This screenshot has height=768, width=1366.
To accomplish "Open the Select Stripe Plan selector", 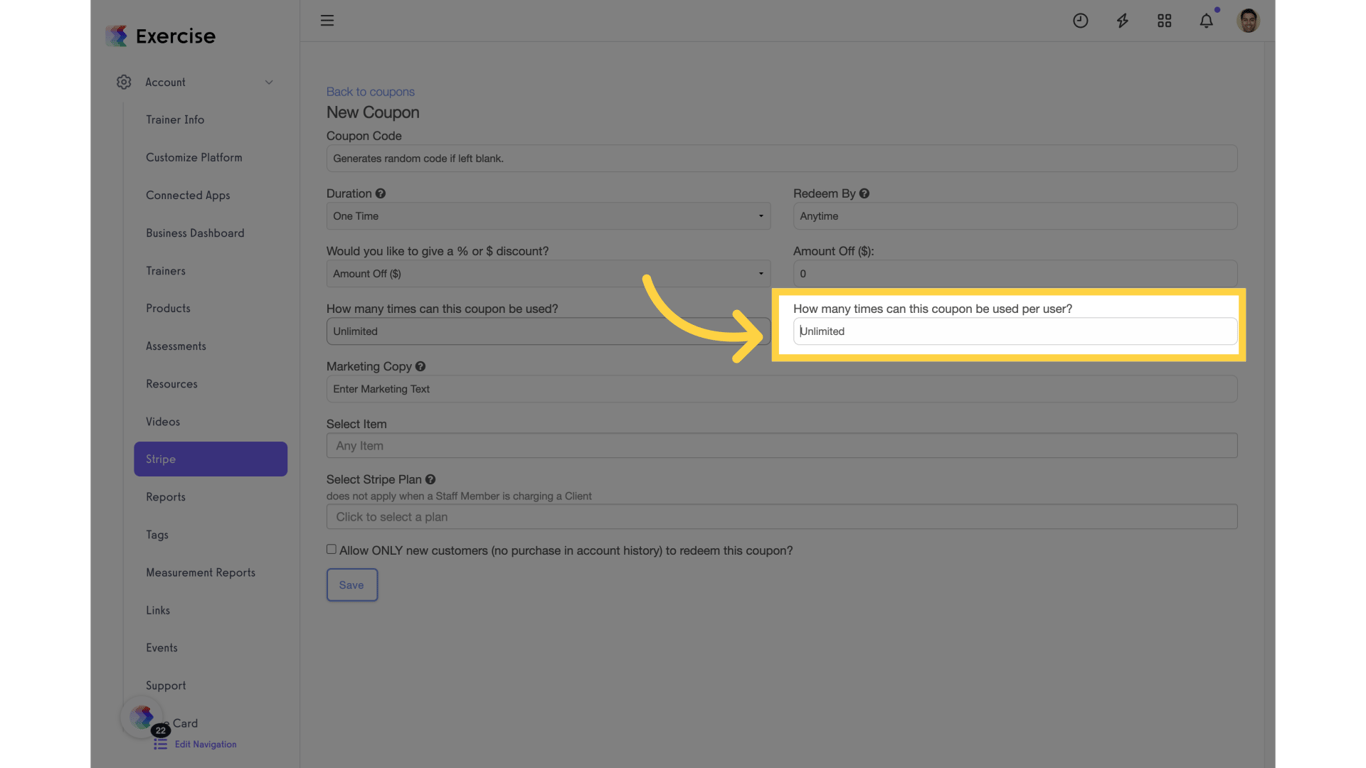I will click(782, 517).
